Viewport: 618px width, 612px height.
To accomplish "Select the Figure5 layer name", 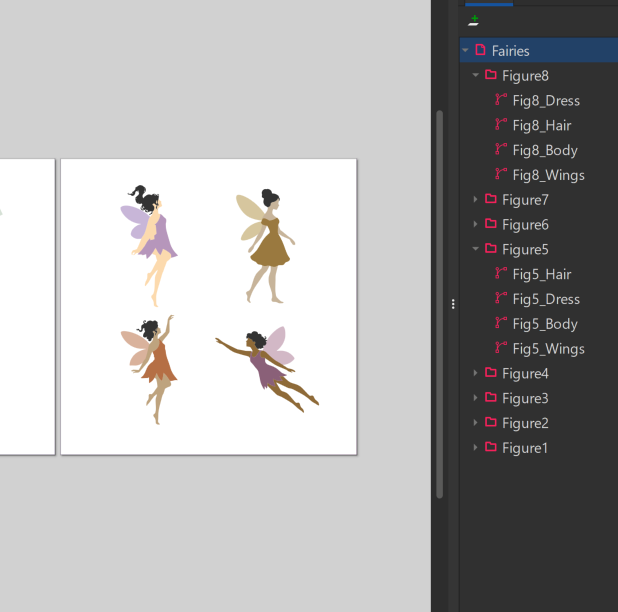I will pyautogui.click(x=525, y=249).
